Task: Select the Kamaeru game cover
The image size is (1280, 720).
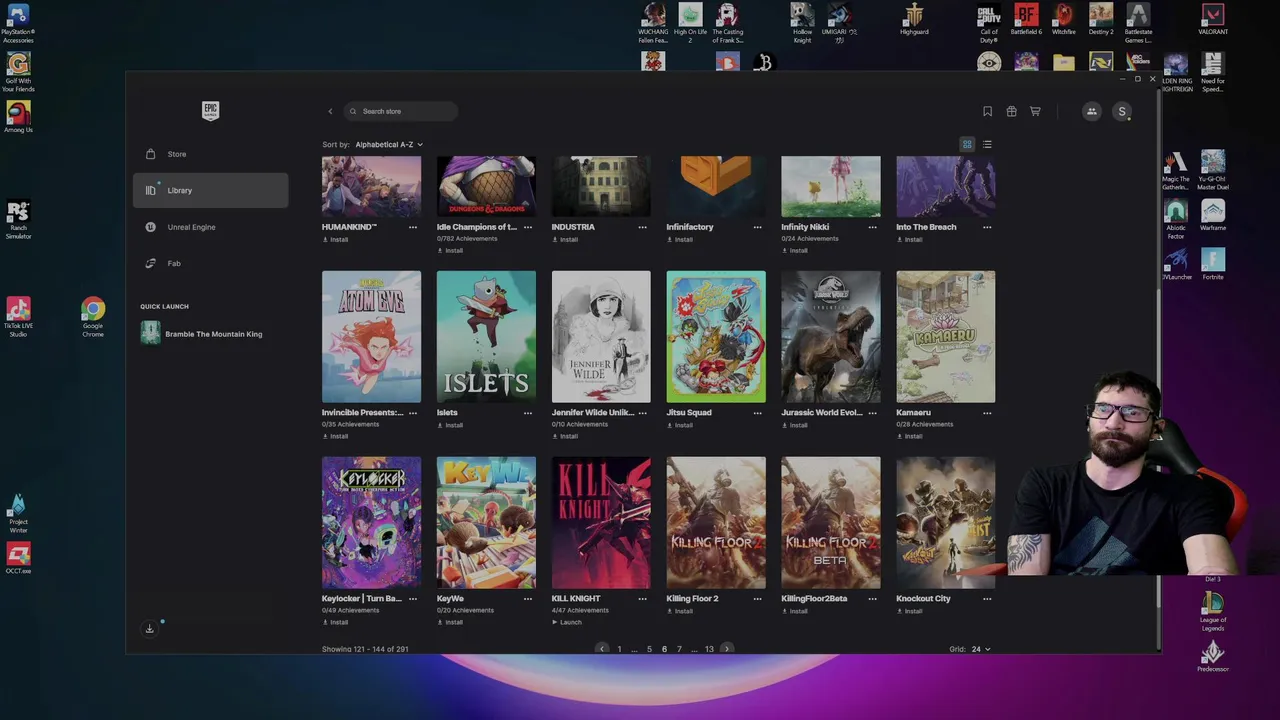Action: [946, 337]
